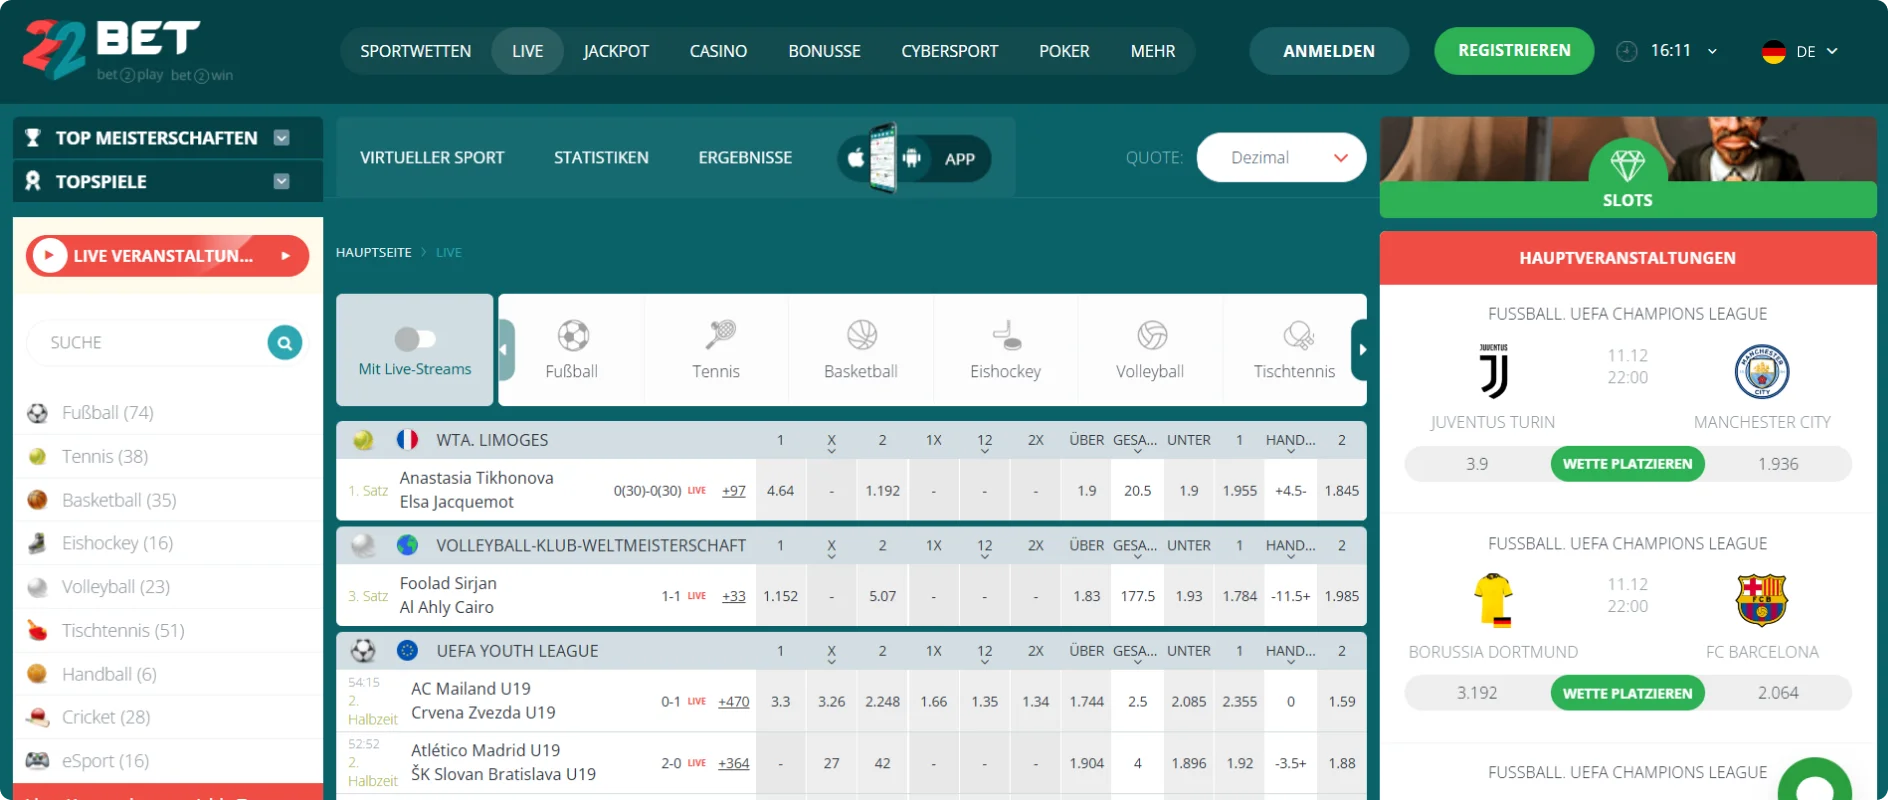The width and height of the screenshot is (1888, 800).
Task: Expand the Top Meisterschaften section
Action: tap(282, 138)
